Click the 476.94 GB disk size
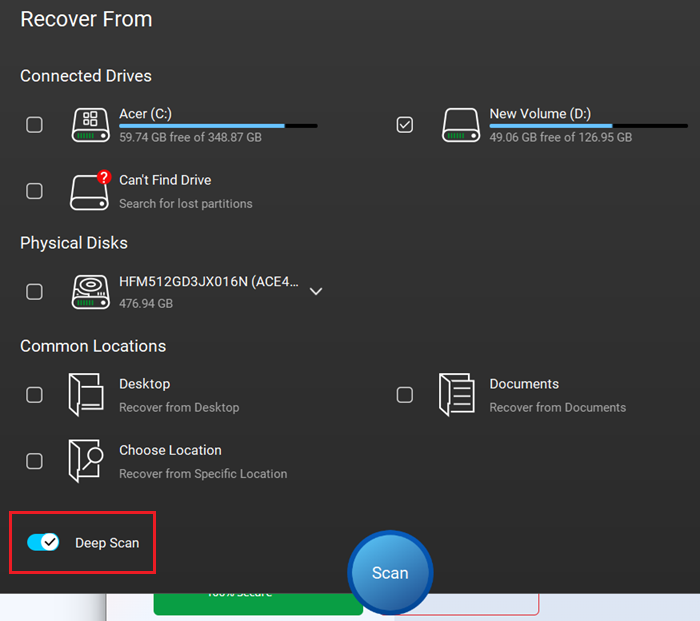 point(146,304)
